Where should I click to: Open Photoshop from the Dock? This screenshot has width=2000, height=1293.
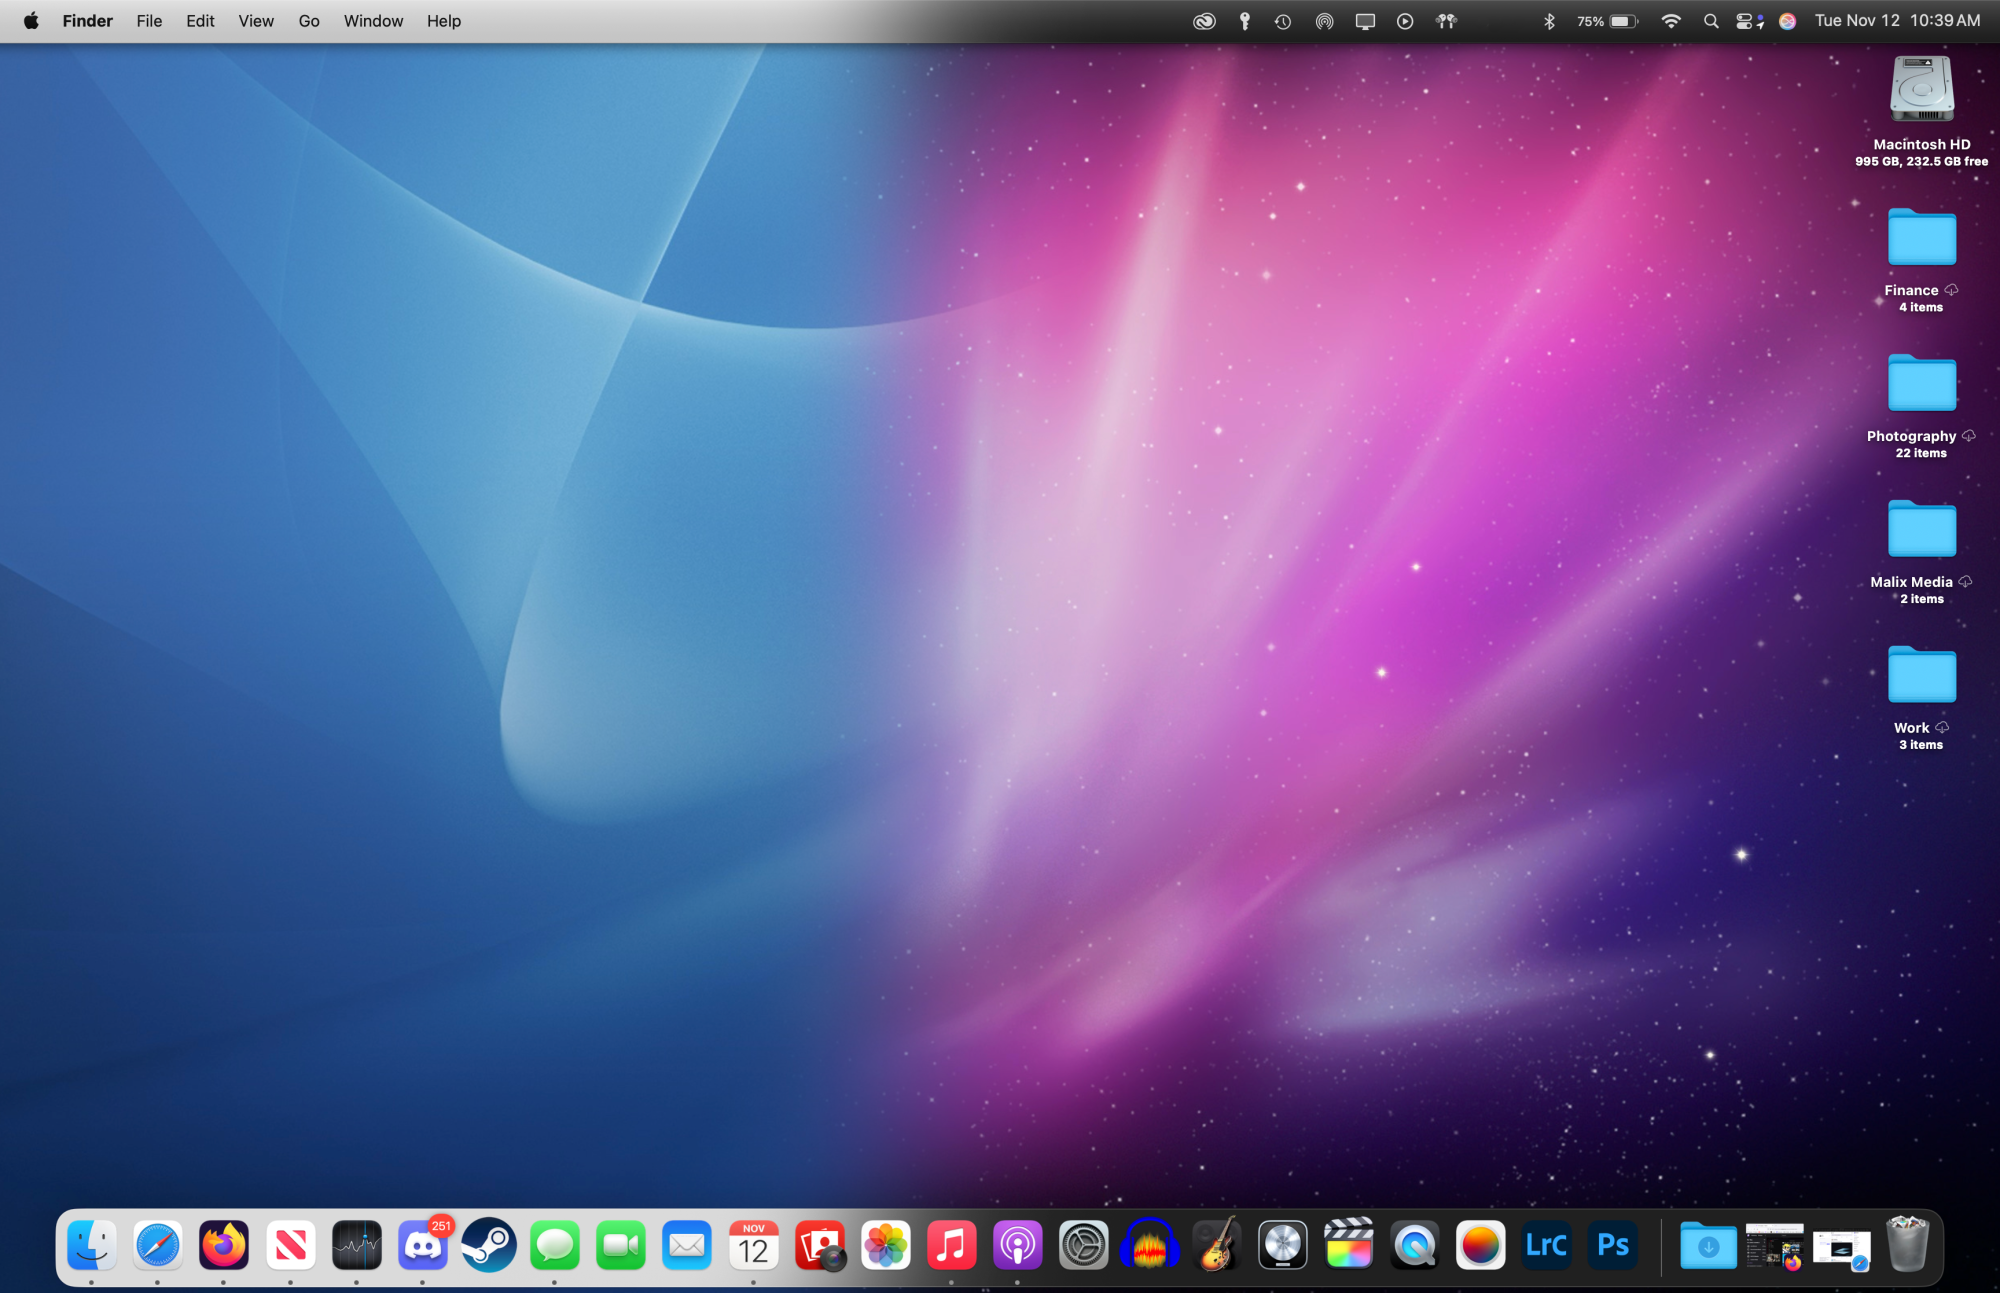[x=1613, y=1245]
